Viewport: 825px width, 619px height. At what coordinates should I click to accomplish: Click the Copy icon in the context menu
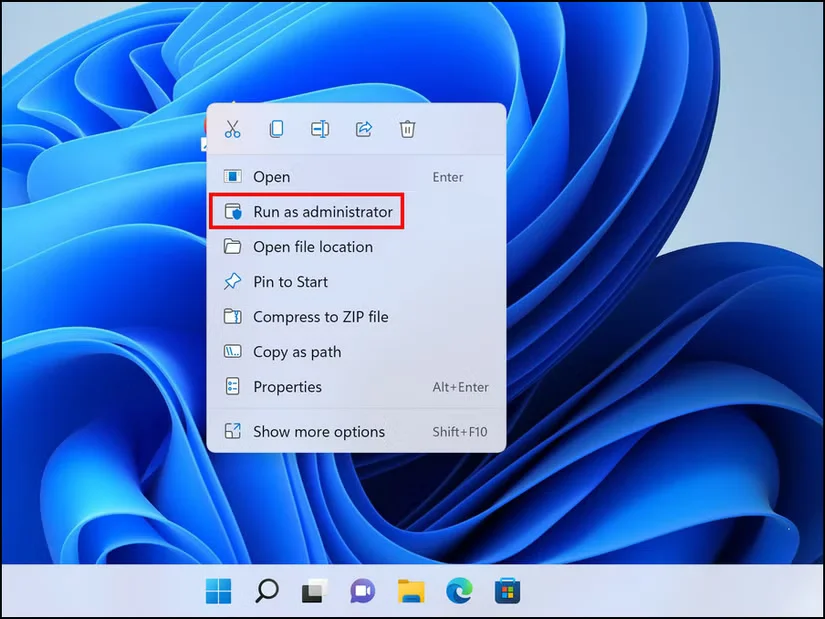[x=276, y=129]
